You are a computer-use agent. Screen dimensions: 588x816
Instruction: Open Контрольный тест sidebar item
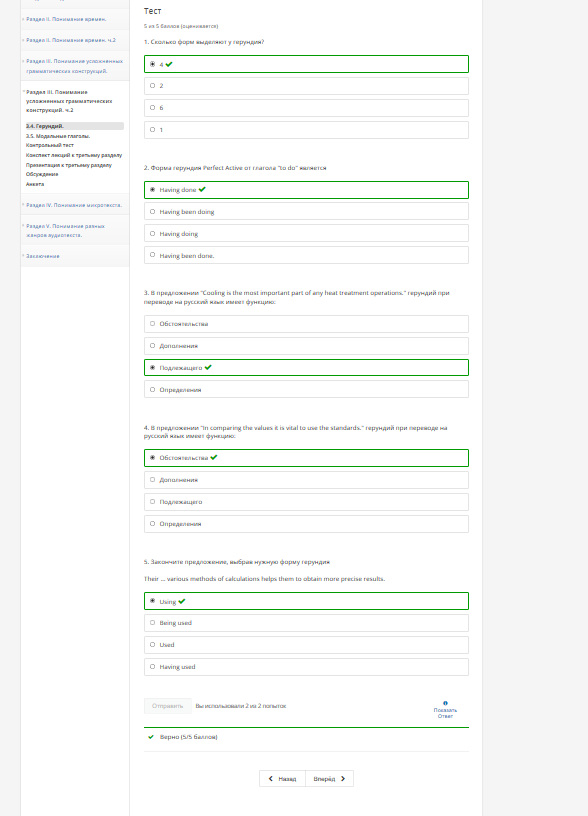pyautogui.click(x=50, y=145)
